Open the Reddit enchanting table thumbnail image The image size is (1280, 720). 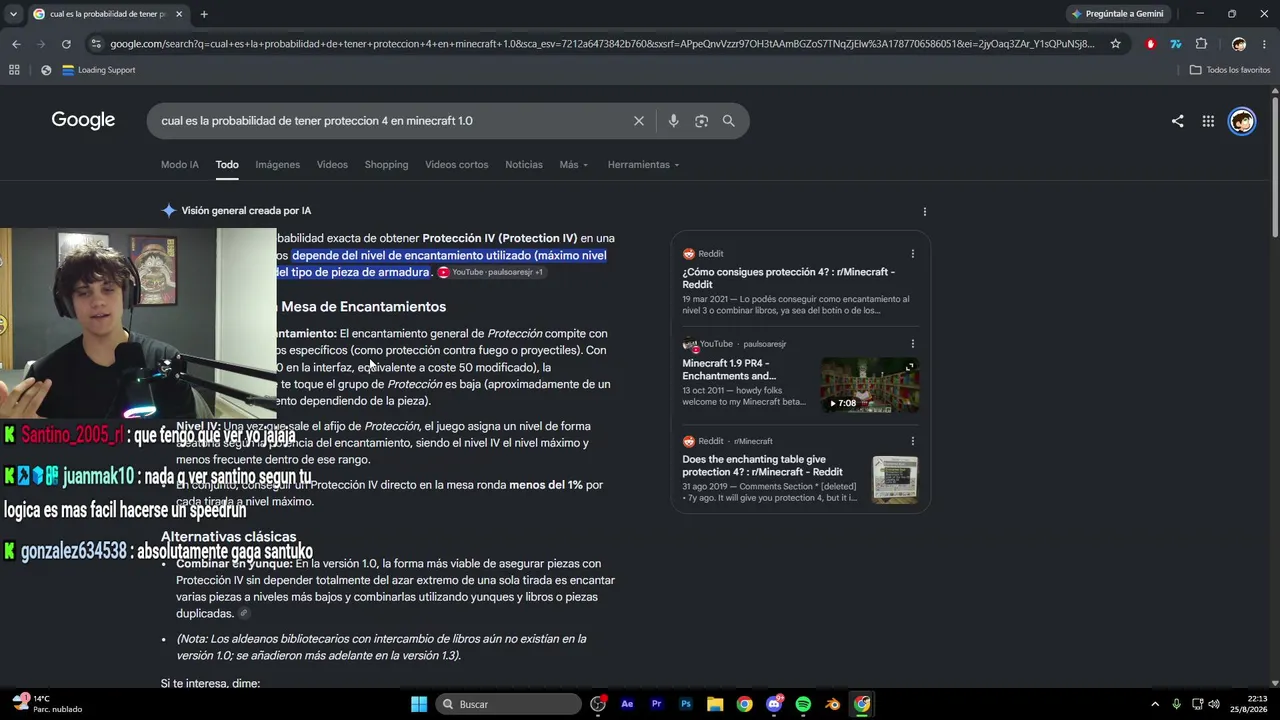895,480
